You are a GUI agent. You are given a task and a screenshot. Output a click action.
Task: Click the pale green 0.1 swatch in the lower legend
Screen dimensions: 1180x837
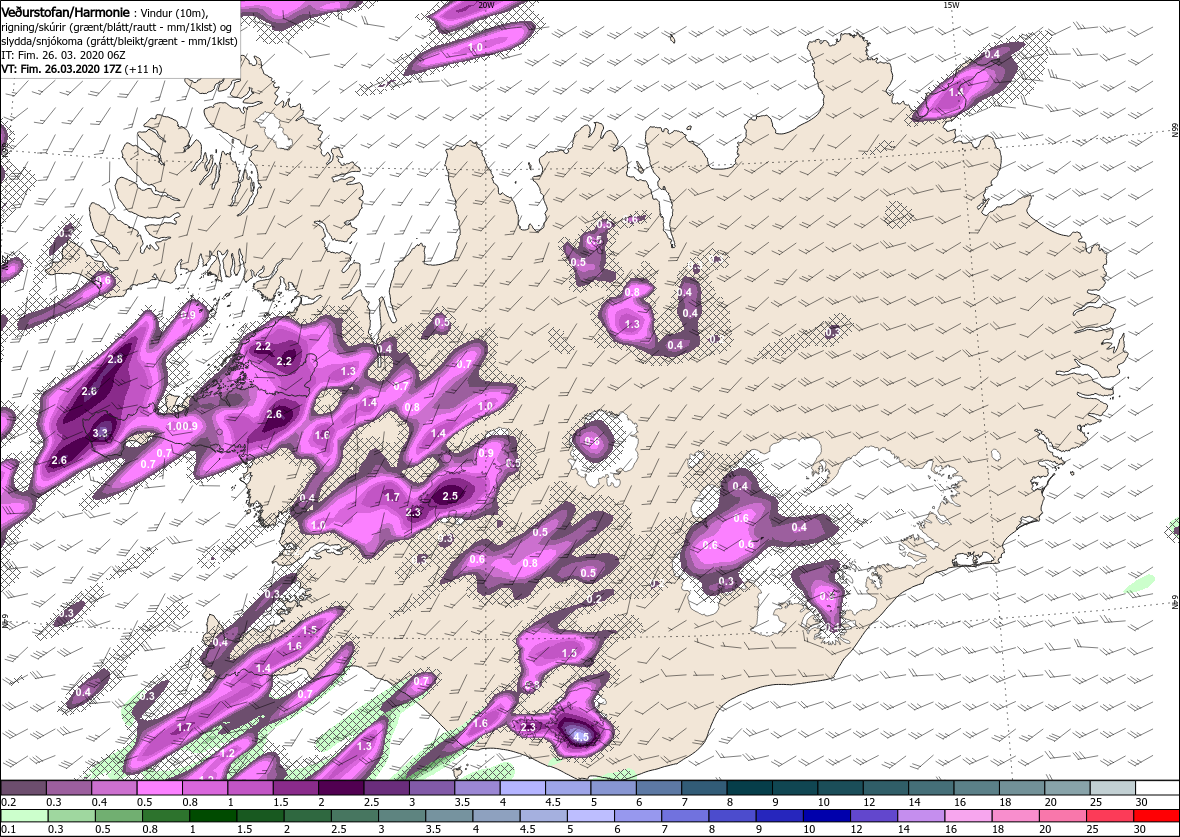[25, 816]
